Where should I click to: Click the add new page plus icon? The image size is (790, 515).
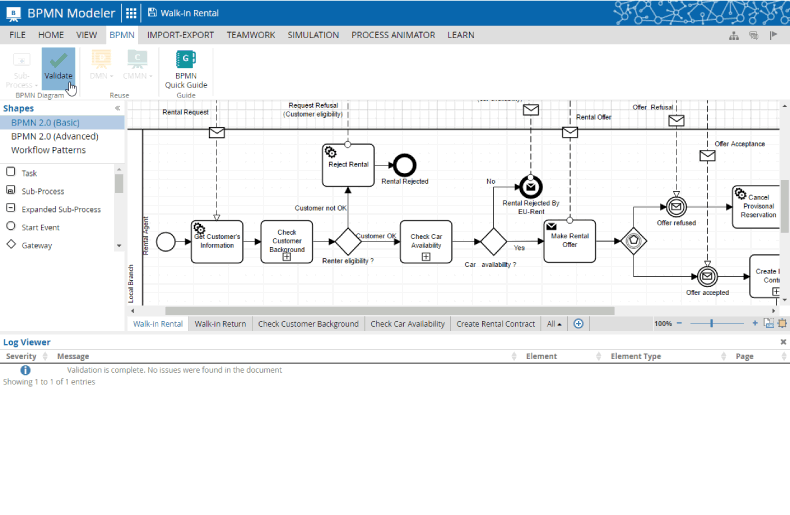click(578, 324)
